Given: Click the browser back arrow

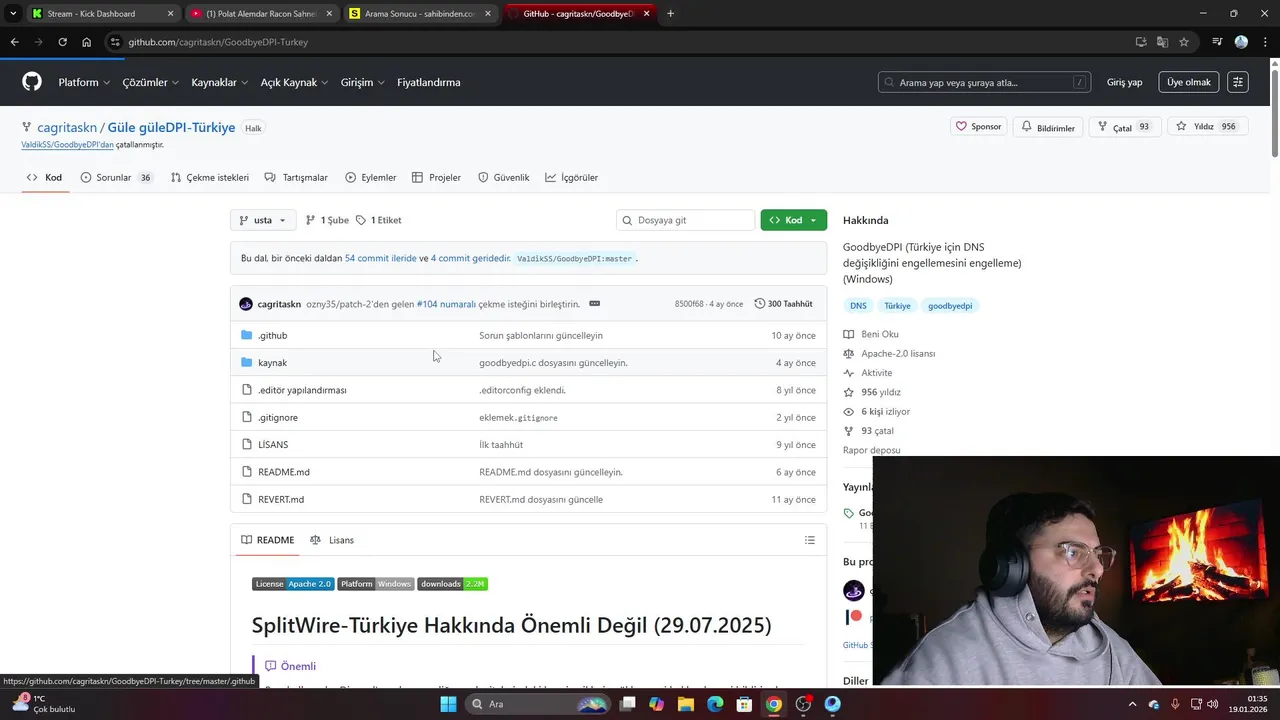Looking at the screenshot, I should click(14, 42).
